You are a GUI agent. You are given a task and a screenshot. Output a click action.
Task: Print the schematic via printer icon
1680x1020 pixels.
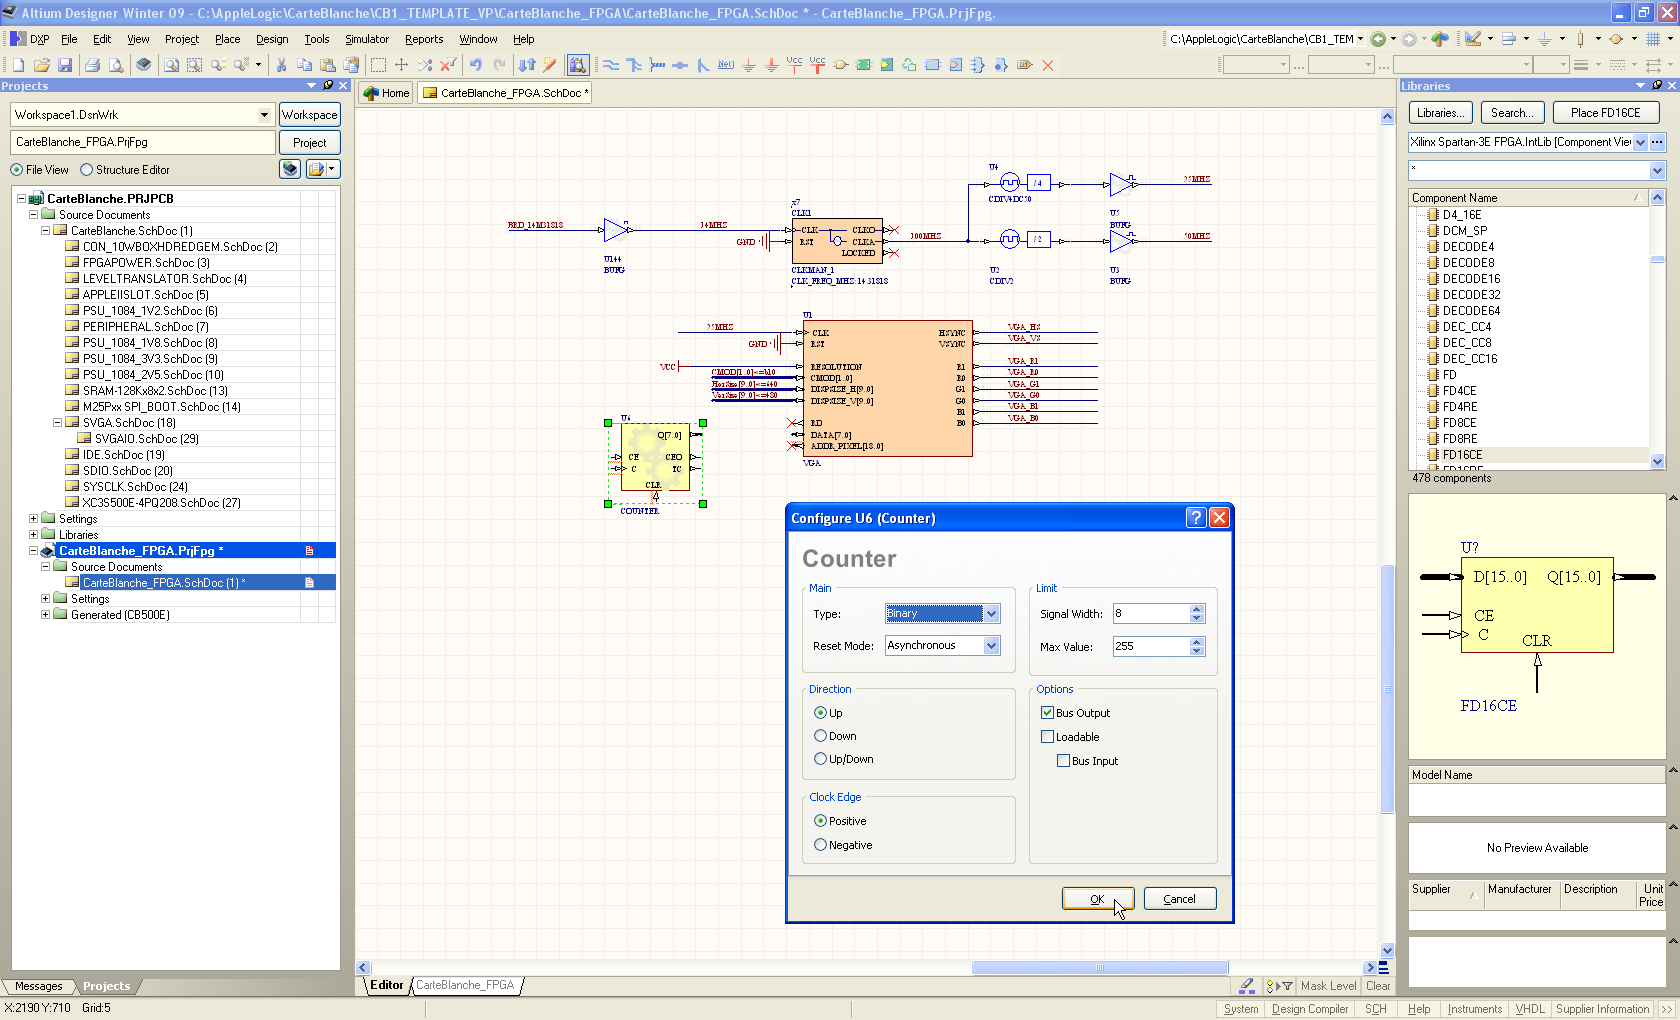[x=92, y=65]
